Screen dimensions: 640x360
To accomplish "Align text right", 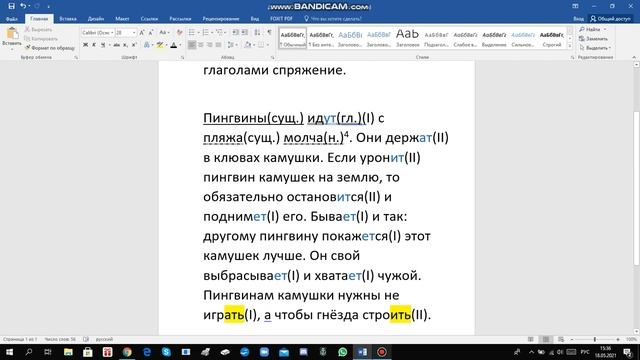I will click(210, 45).
